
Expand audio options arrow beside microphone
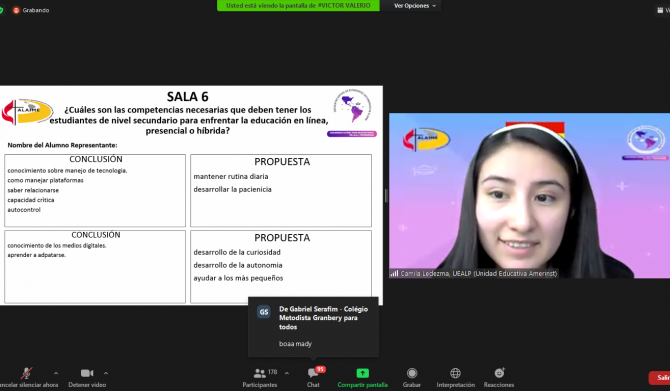[x=56, y=373]
